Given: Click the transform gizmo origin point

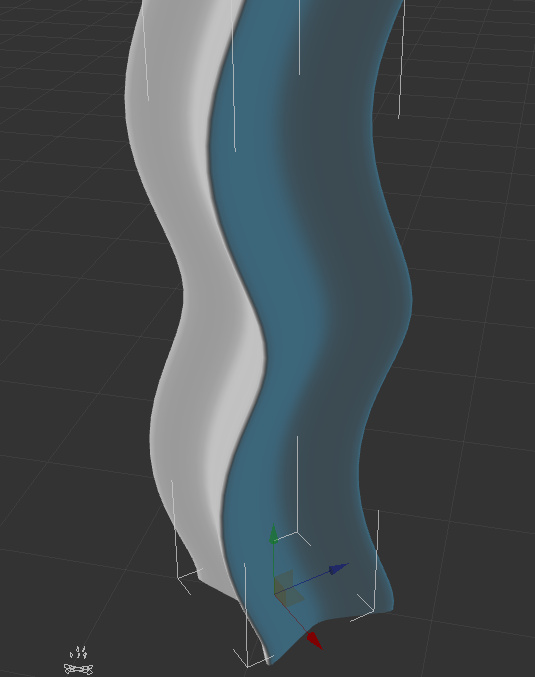Looking at the screenshot, I should 275,594.
